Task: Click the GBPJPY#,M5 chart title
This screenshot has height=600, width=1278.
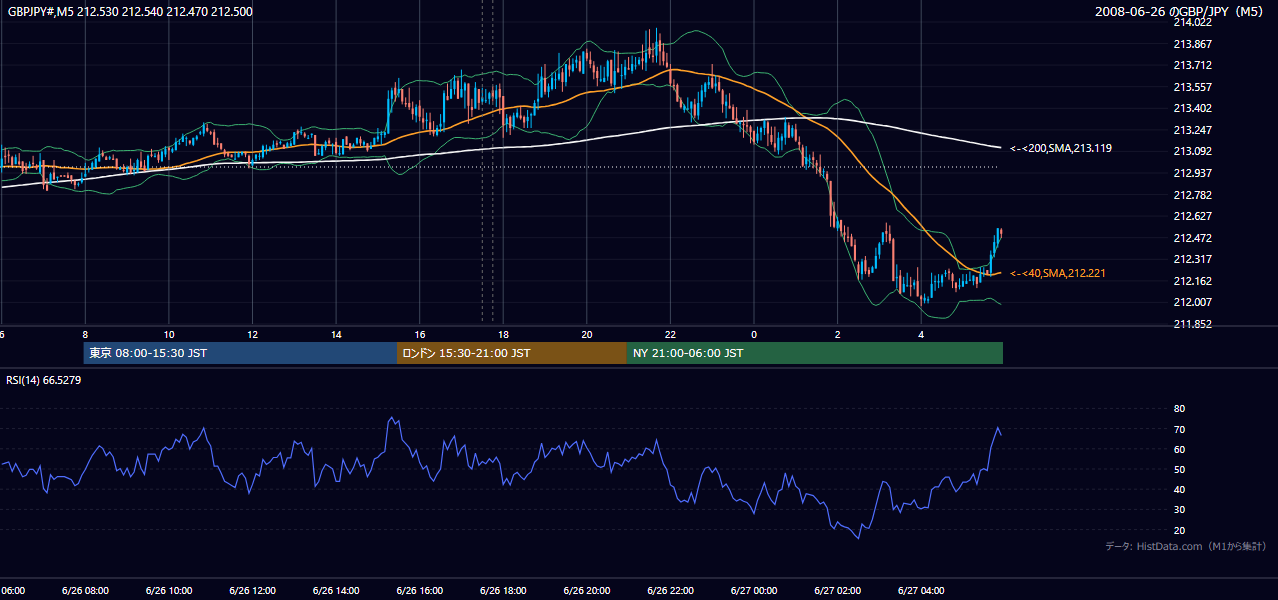Action: [129, 11]
